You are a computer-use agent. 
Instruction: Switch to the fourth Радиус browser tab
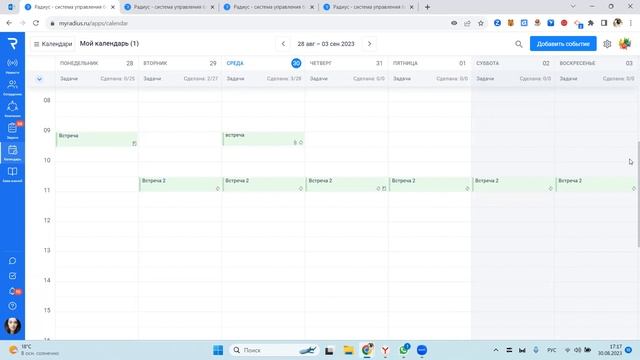[x=368, y=7]
